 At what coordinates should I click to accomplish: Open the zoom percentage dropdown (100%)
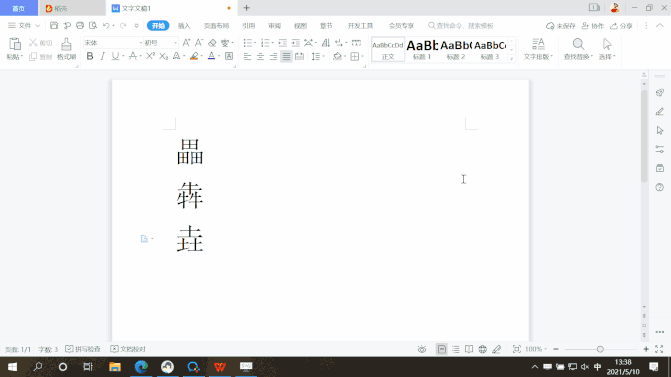[536, 349]
